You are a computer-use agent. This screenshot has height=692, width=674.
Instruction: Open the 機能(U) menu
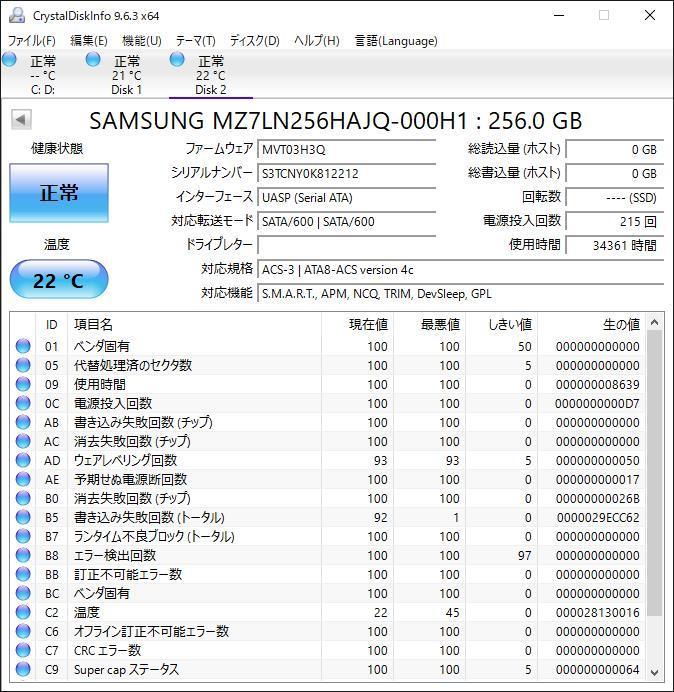[x=142, y=41]
